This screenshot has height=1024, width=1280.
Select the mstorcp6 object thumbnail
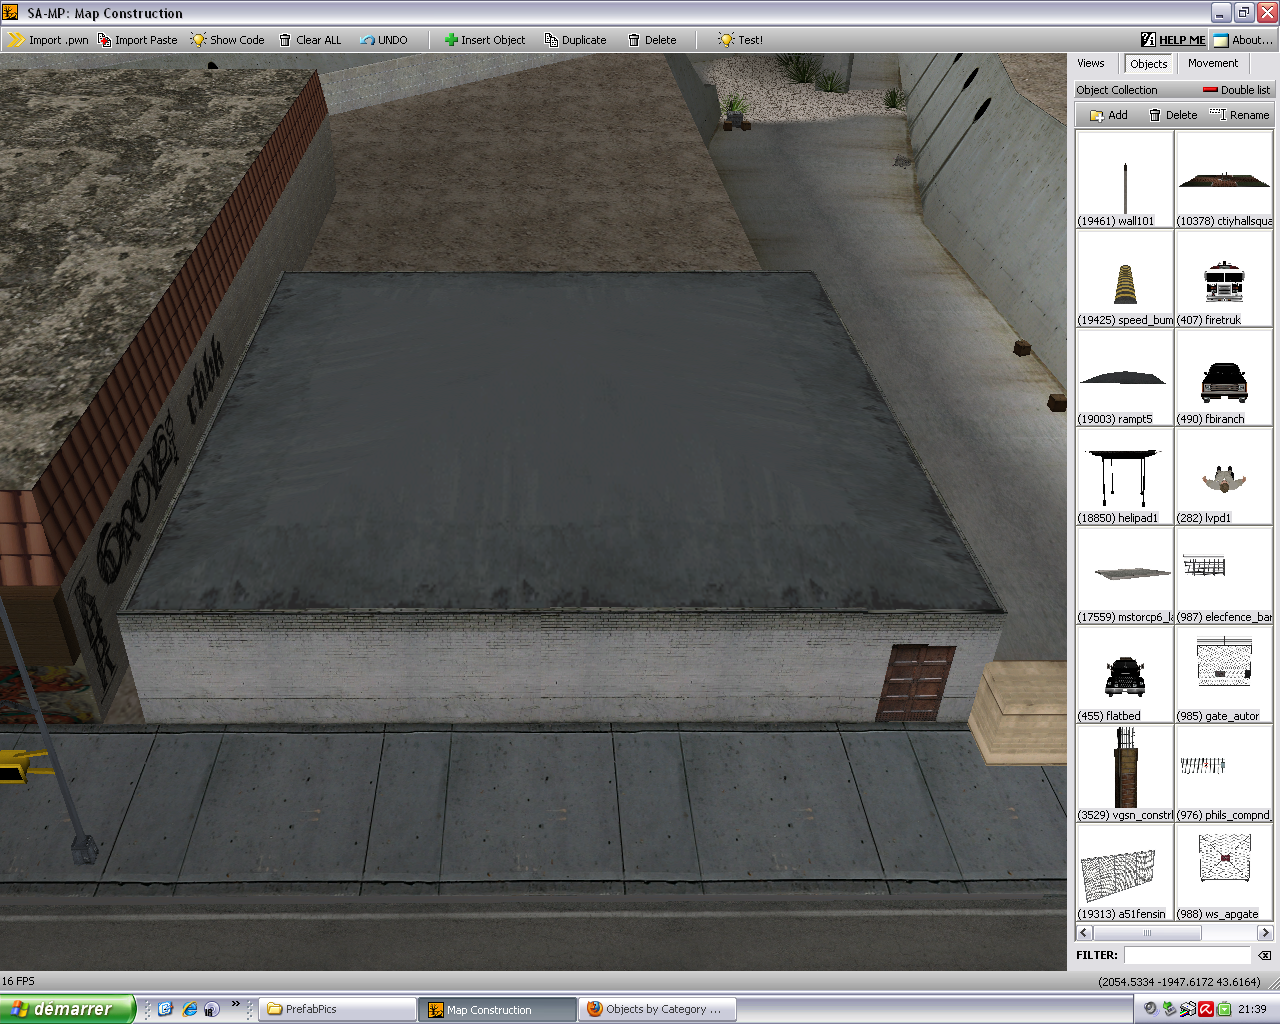tap(1124, 576)
